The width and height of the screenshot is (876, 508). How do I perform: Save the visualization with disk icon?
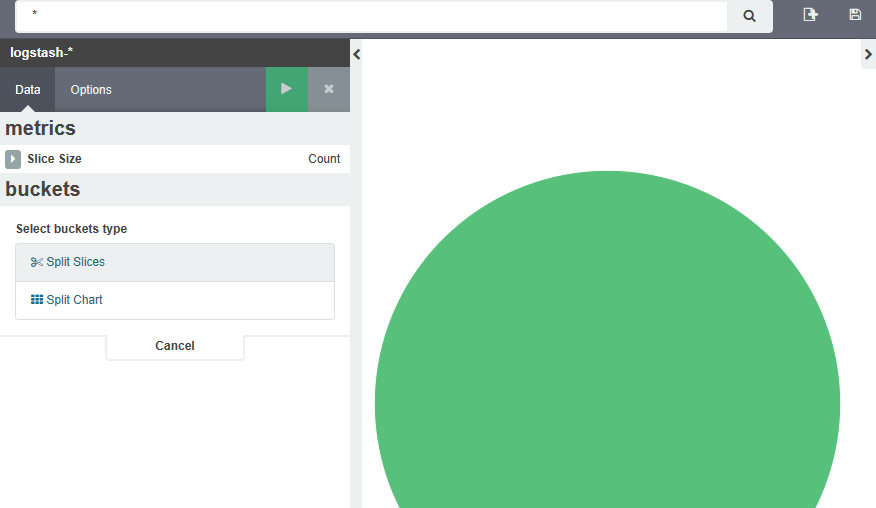[855, 15]
